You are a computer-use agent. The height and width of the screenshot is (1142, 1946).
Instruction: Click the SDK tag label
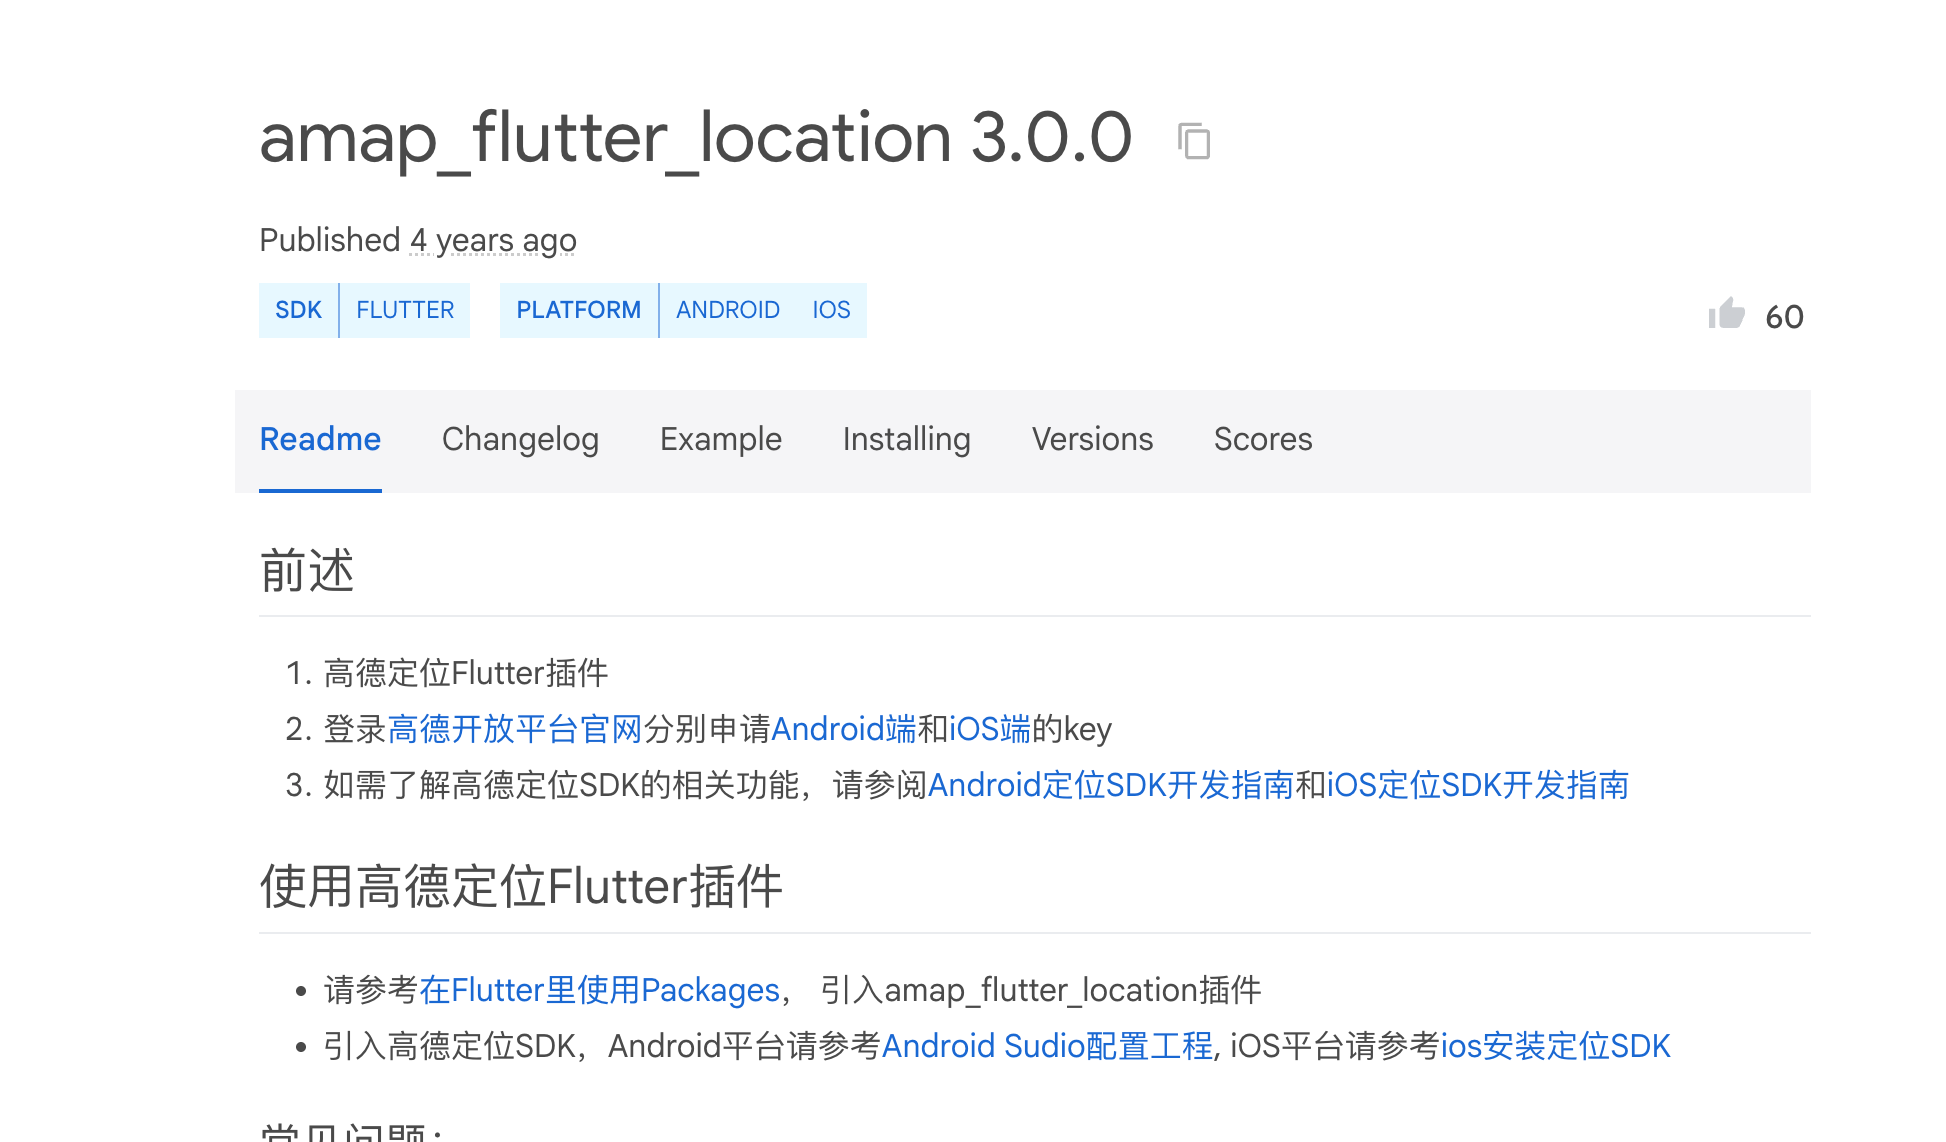point(298,310)
